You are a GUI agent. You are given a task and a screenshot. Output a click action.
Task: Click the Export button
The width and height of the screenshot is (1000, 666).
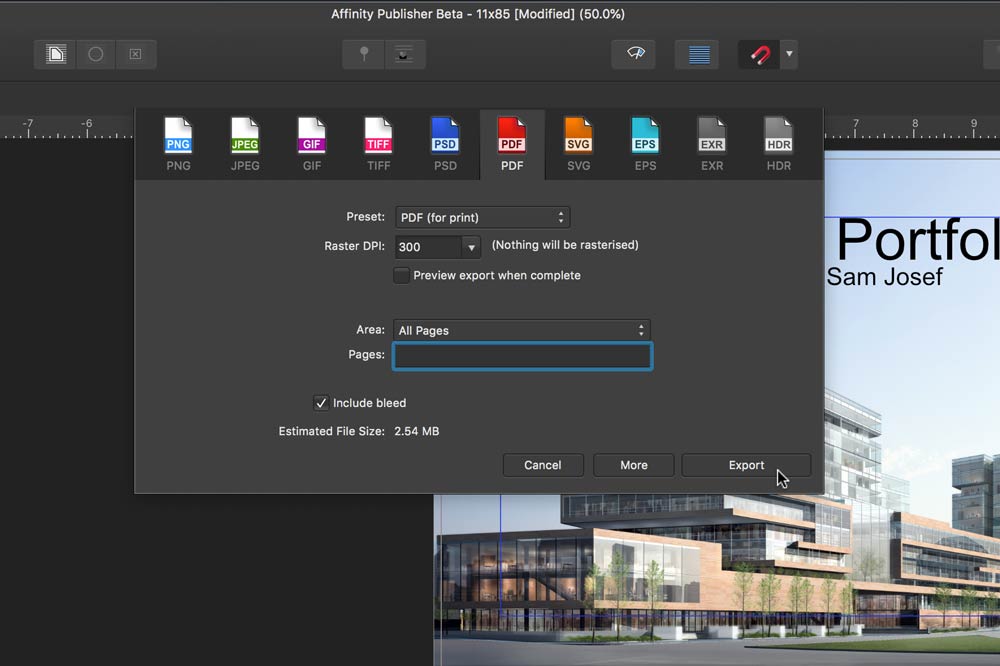tap(746, 465)
